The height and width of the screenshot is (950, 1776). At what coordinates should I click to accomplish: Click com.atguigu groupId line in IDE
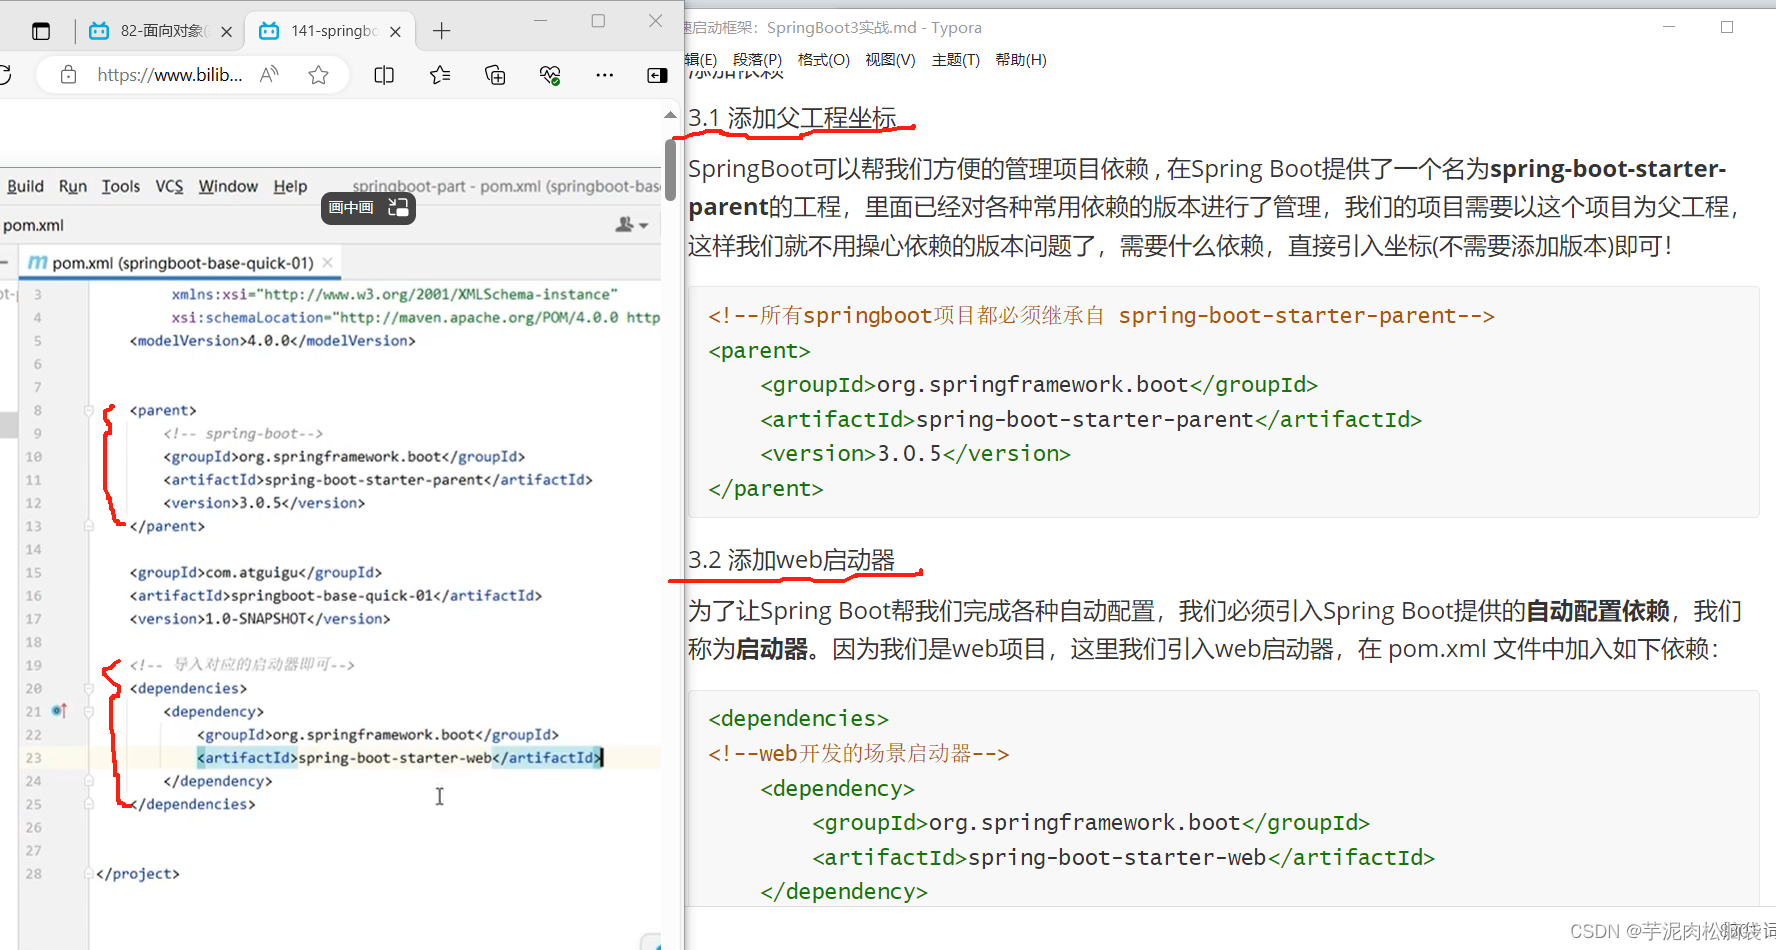(256, 573)
